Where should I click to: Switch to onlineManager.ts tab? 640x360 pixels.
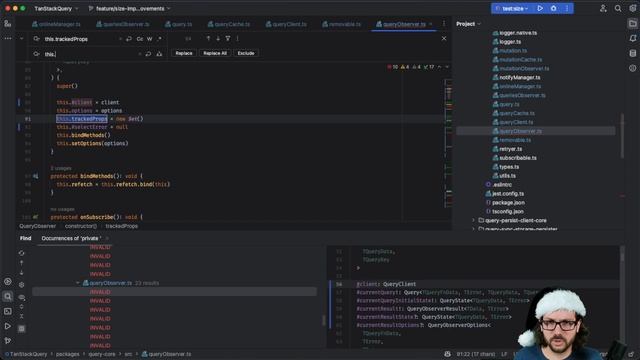pyautogui.click(x=56, y=24)
